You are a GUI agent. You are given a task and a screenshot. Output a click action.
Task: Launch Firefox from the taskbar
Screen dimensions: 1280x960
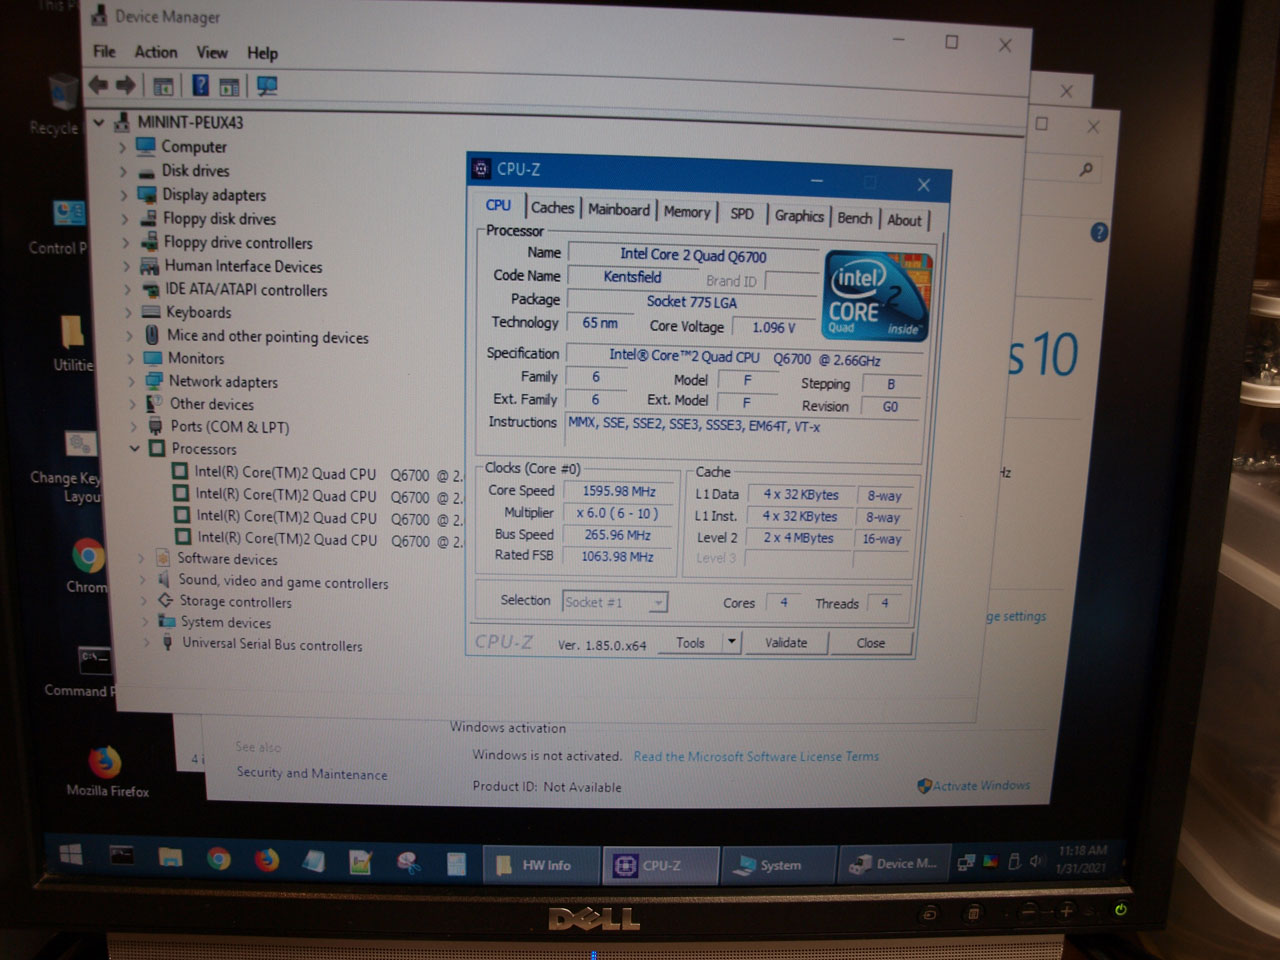click(x=266, y=859)
